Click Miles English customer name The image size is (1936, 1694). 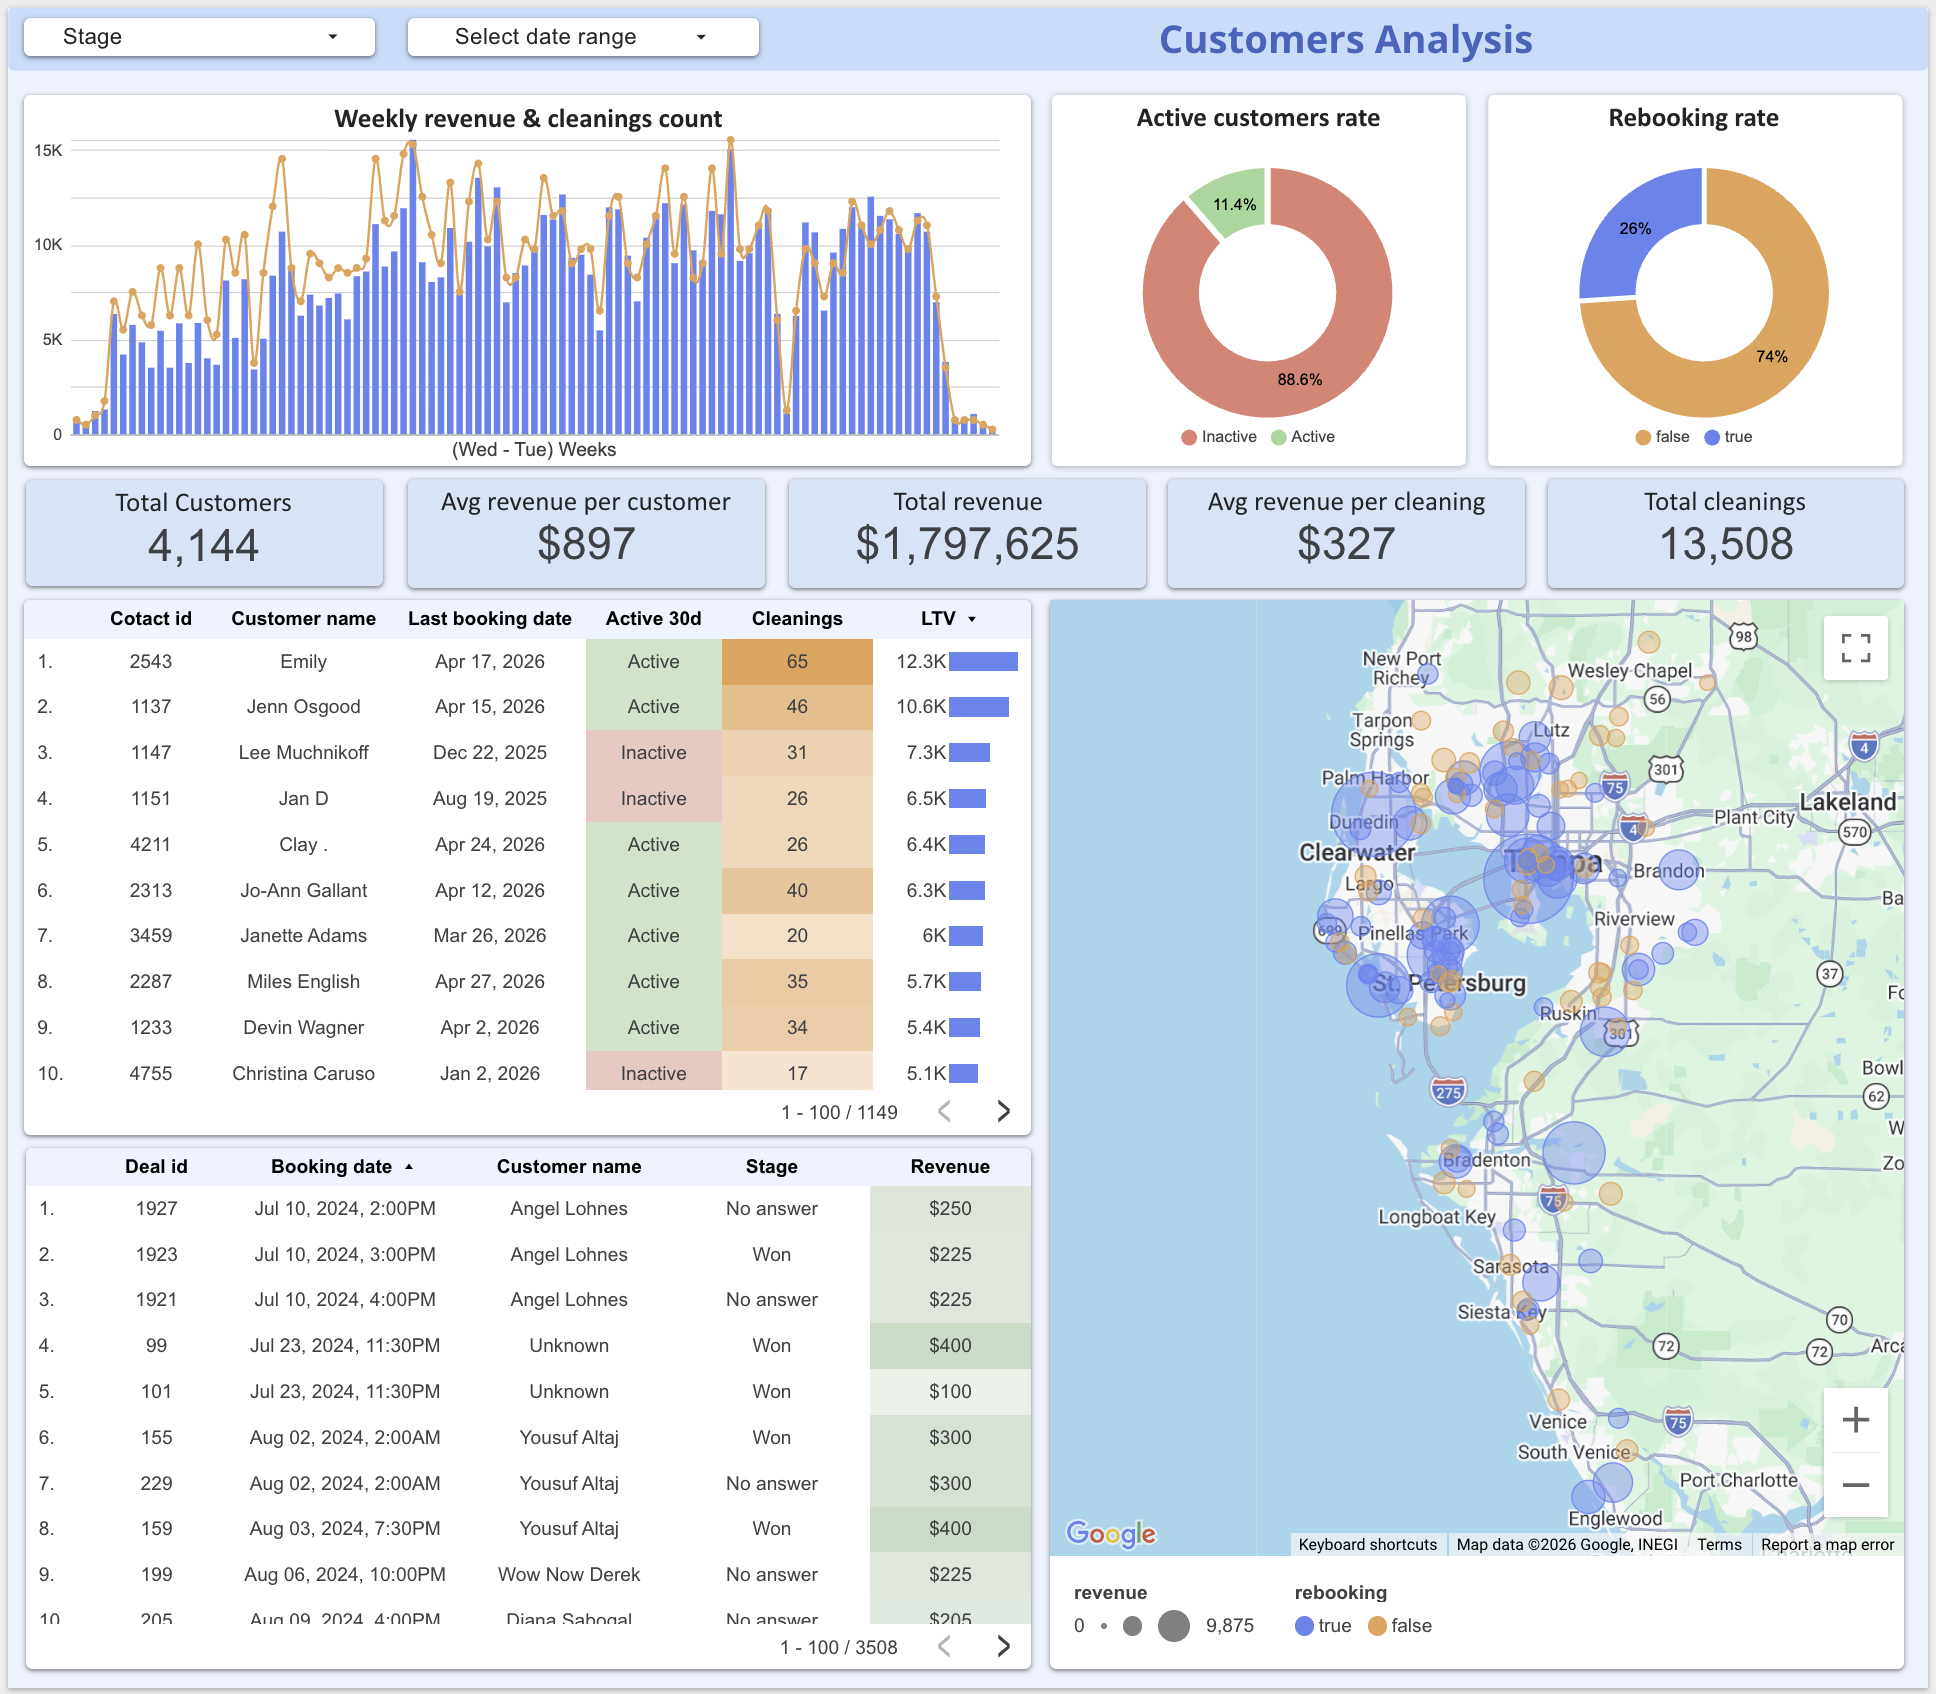(x=304, y=982)
